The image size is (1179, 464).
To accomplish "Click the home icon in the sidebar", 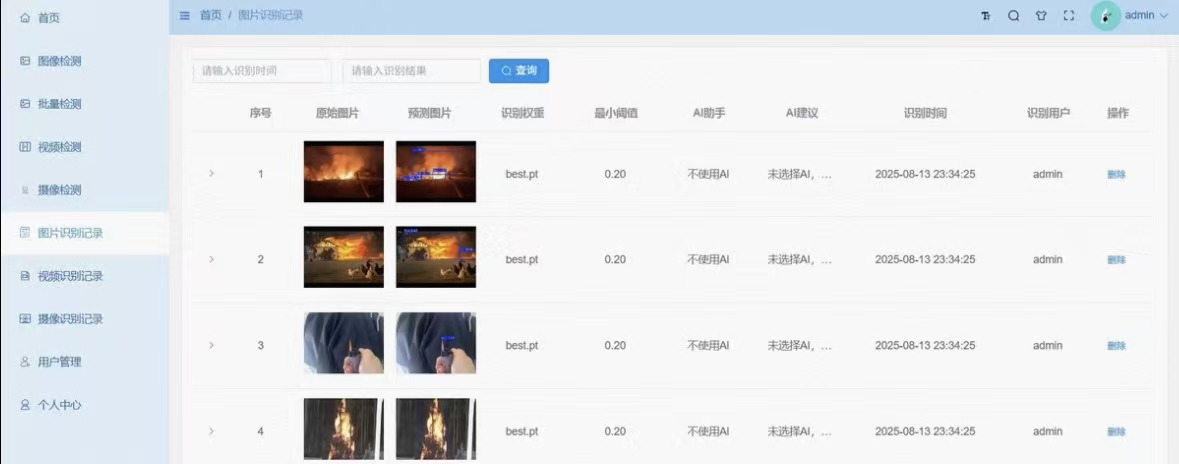I will click(x=25, y=17).
